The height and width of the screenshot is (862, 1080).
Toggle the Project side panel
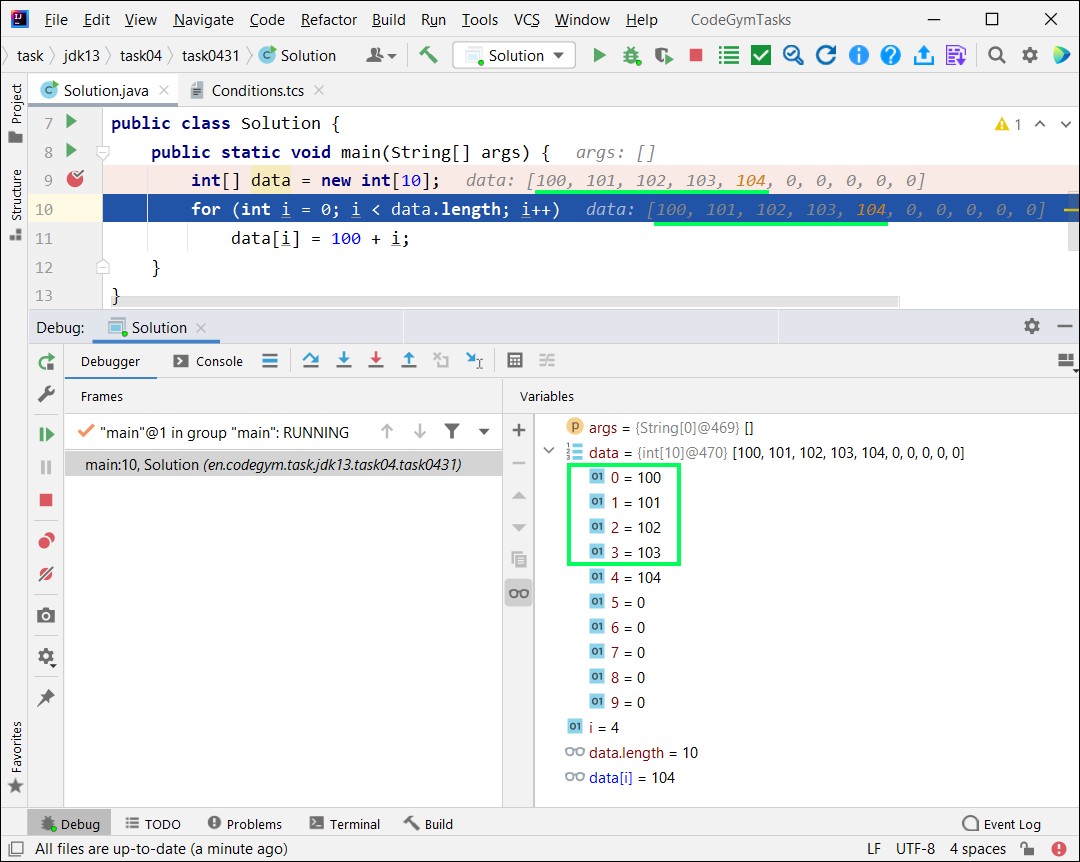[x=15, y=113]
